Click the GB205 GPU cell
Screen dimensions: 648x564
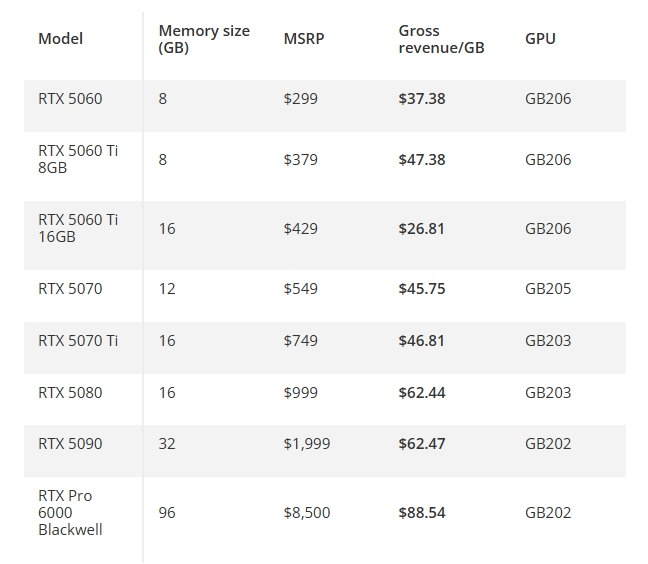548,289
